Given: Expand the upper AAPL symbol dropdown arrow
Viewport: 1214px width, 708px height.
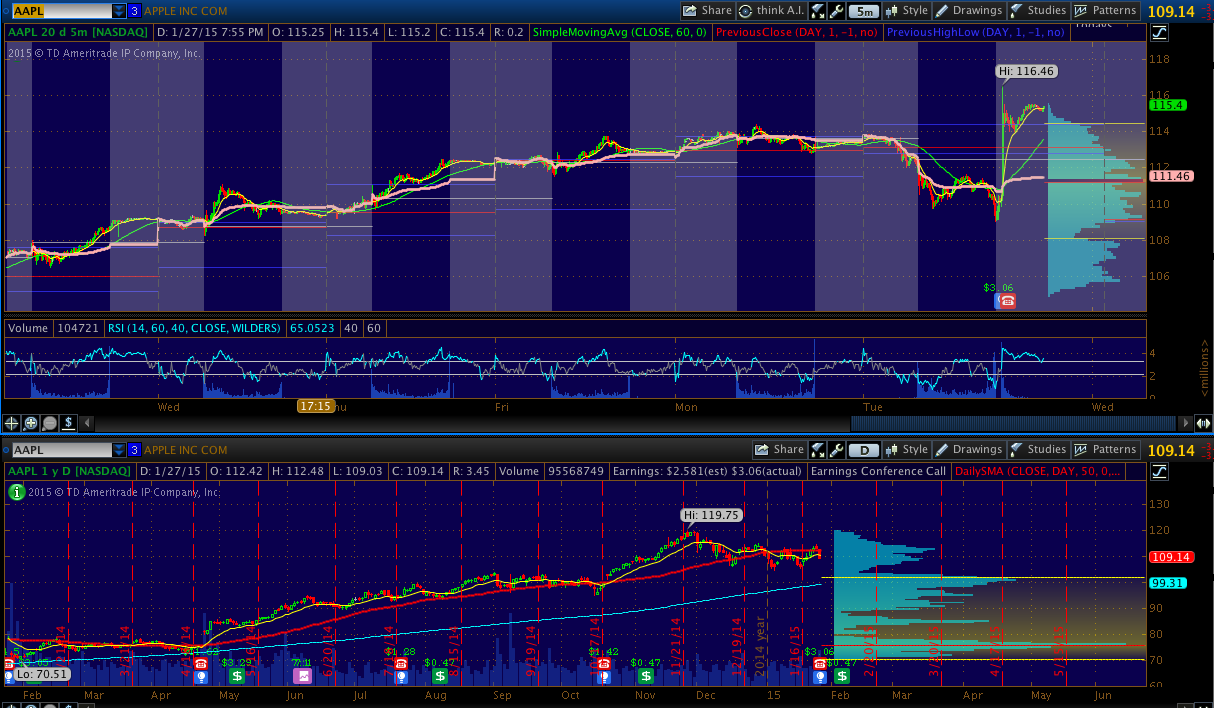Looking at the screenshot, I should pyautogui.click(x=119, y=11).
